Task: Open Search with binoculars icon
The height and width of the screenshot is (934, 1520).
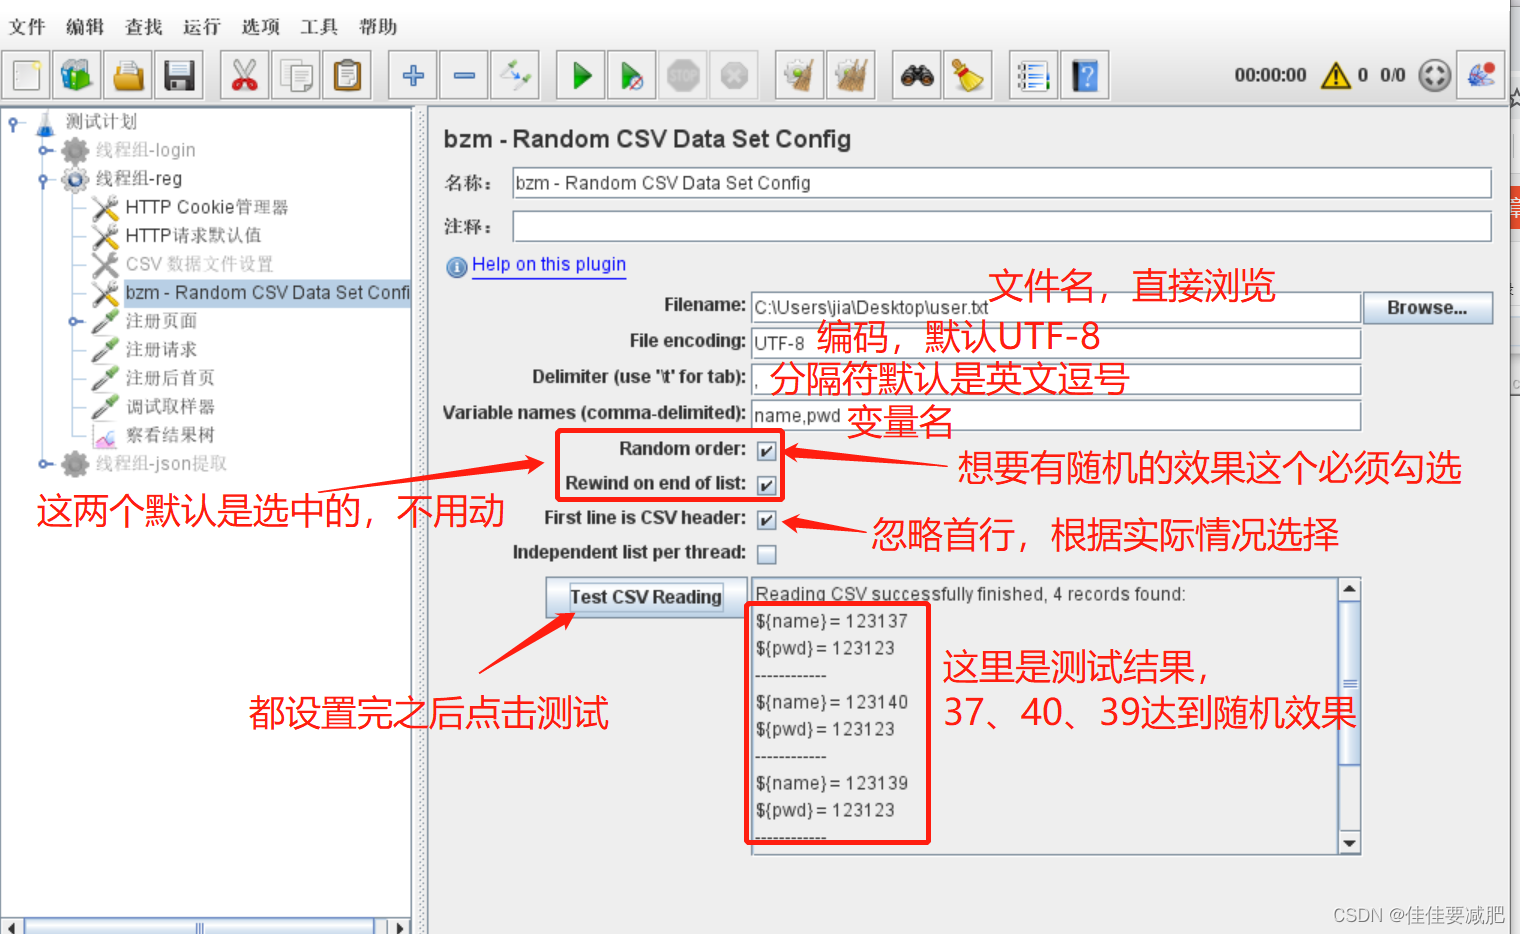Action: pos(917,75)
